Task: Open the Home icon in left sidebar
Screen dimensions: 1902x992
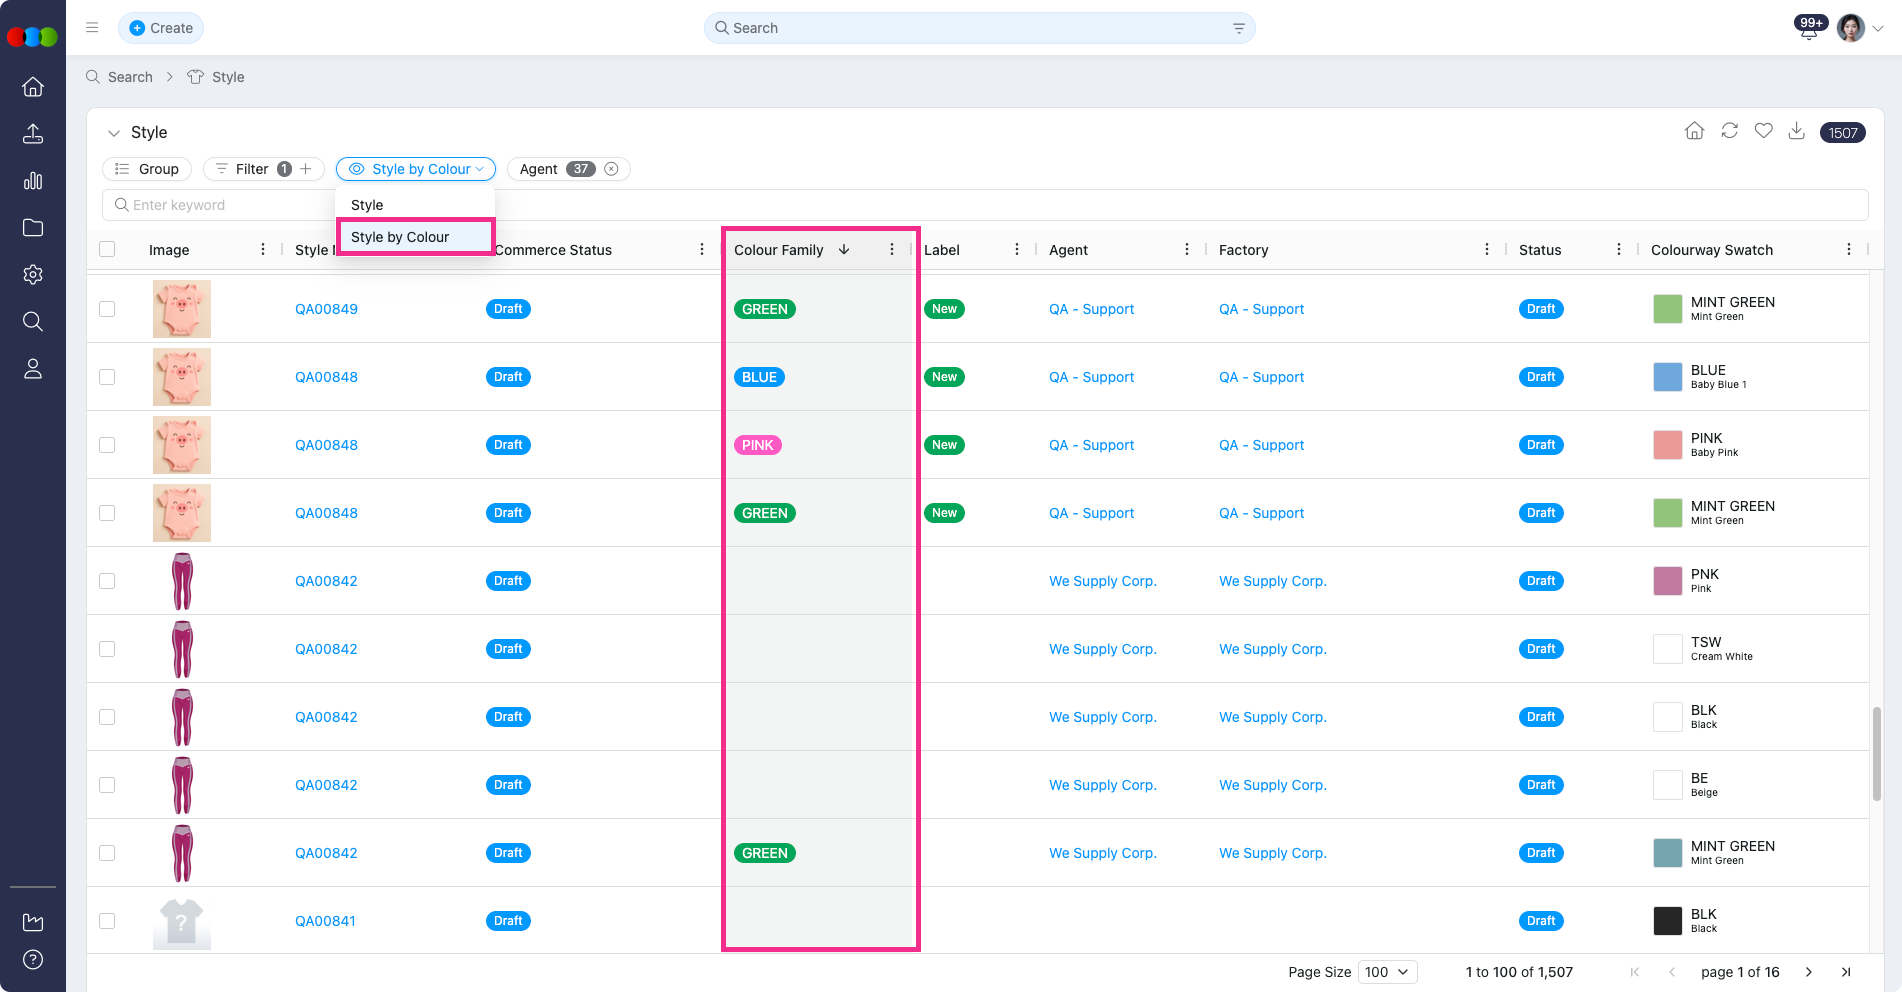Action: (33, 87)
